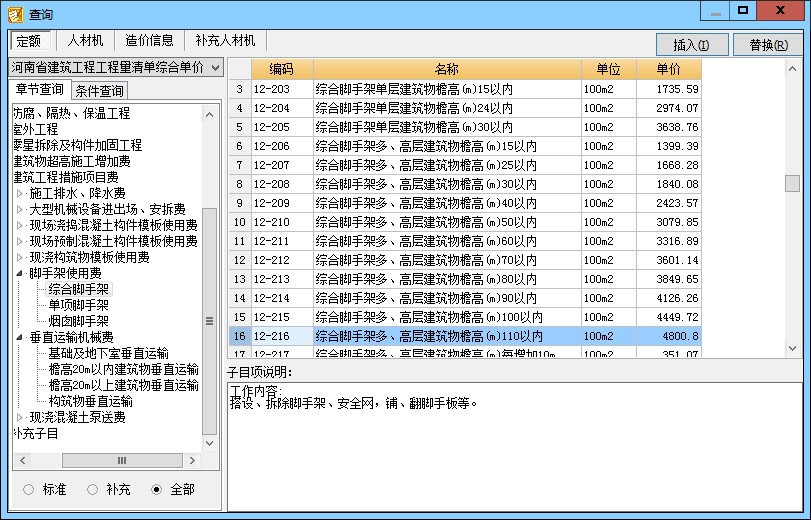Select the 全部 radio button

coord(156,489)
